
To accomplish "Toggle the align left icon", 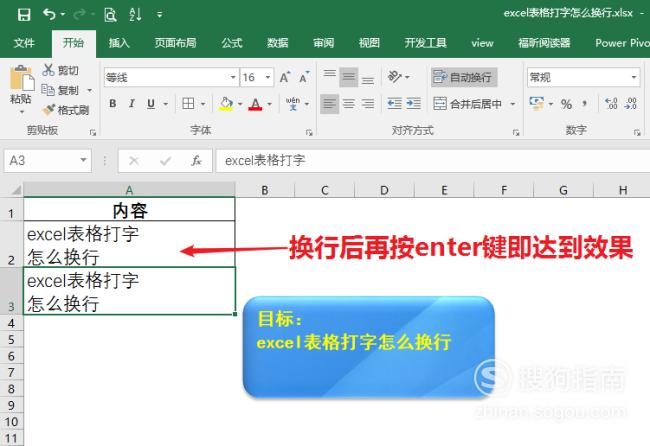I will coord(330,104).
